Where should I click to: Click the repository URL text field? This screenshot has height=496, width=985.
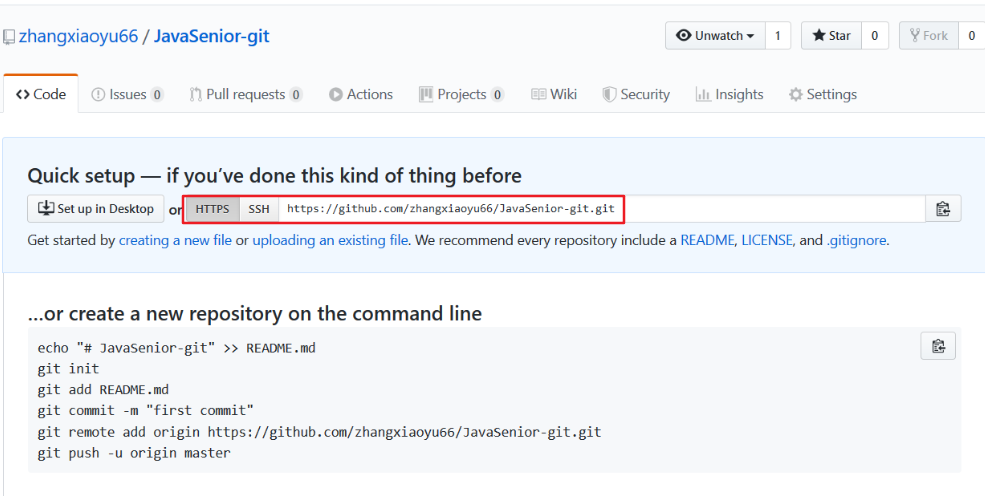tap(600, 209)
